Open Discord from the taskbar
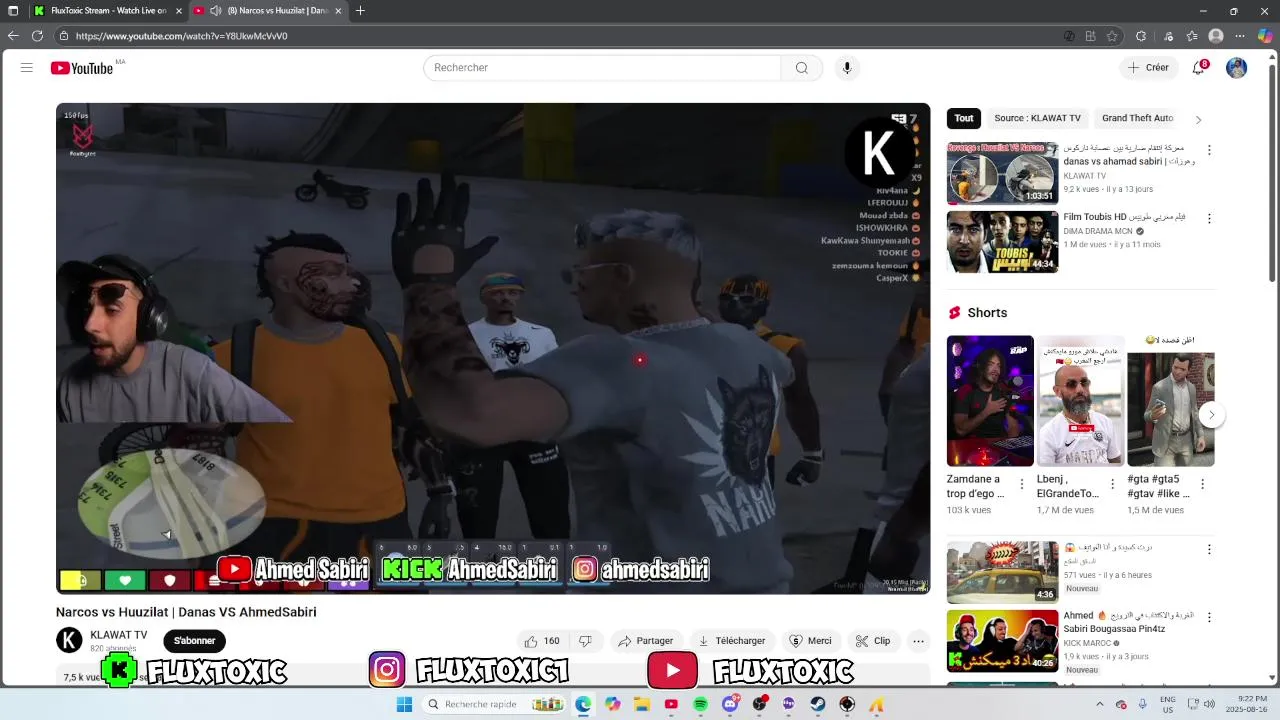The image size is (1280, 720). click(730, 705)
